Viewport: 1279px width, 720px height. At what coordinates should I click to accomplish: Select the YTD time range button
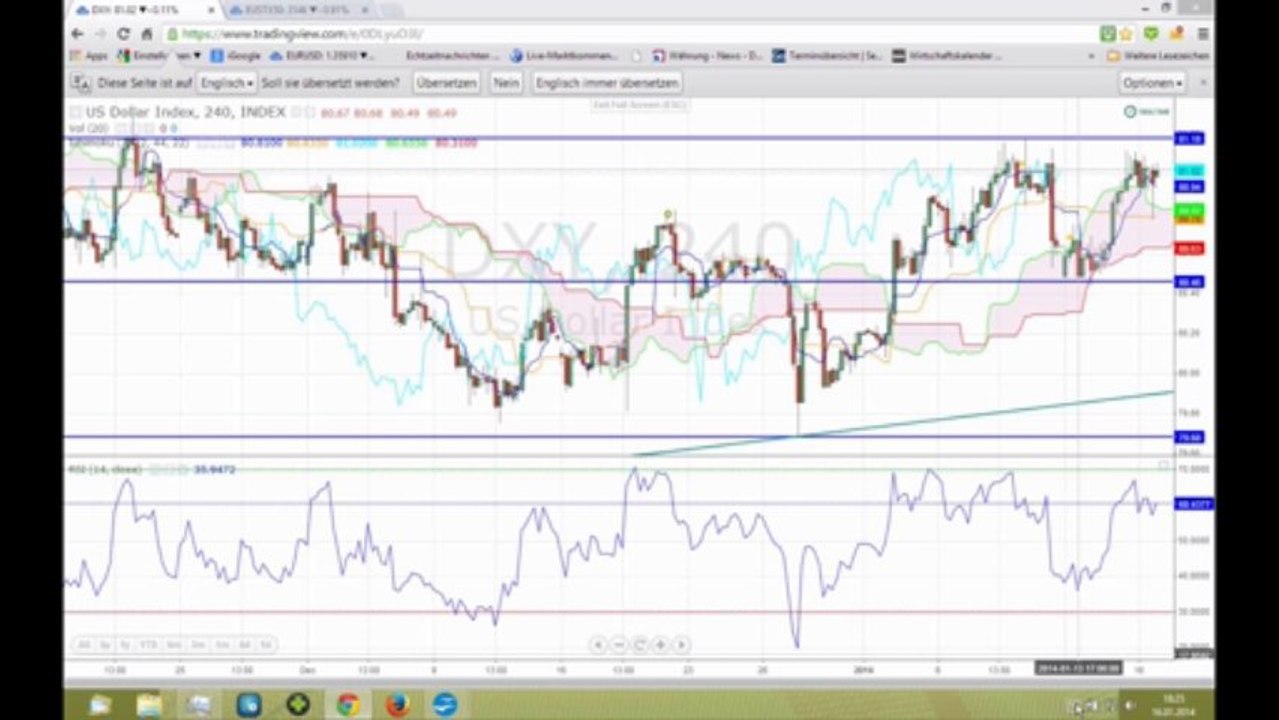point(149,645)
